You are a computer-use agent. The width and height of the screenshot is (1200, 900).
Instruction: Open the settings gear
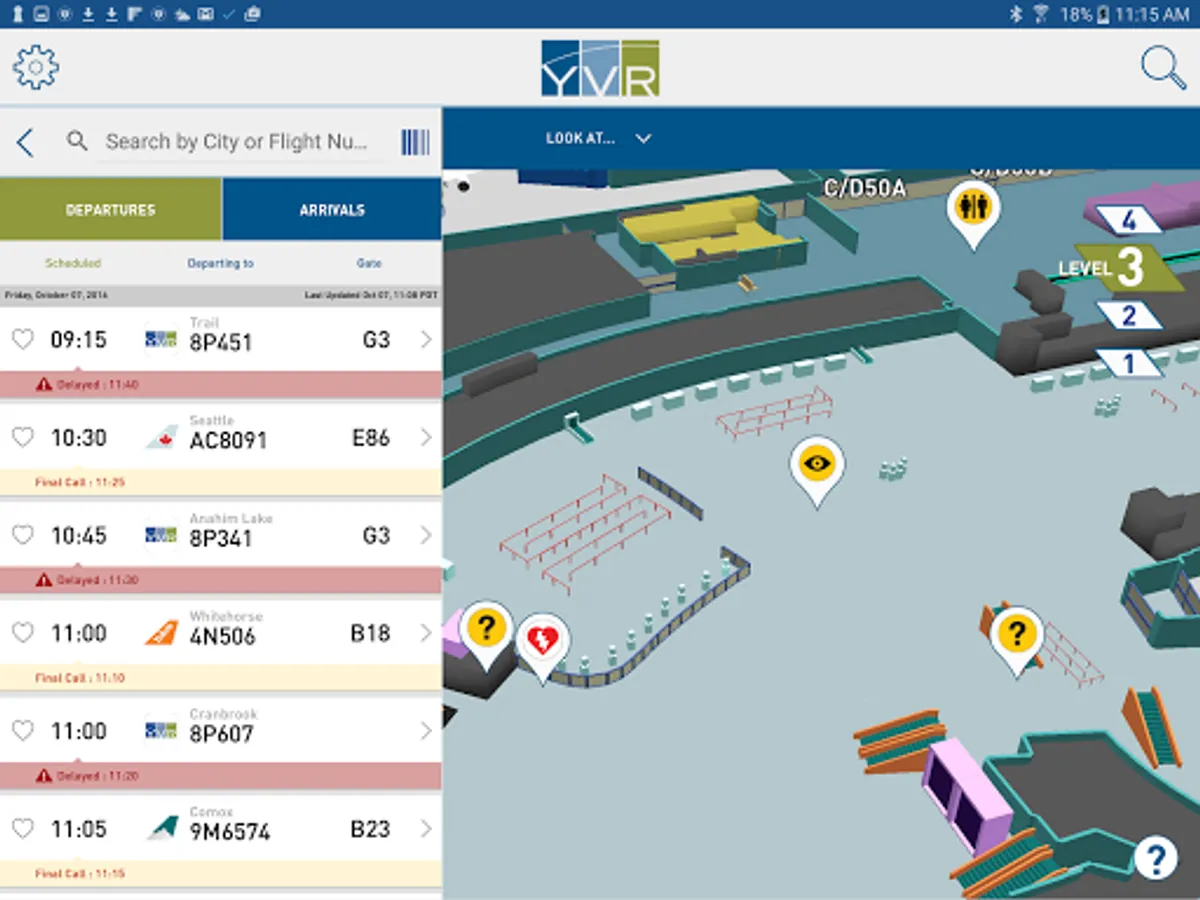coord(36,67)
